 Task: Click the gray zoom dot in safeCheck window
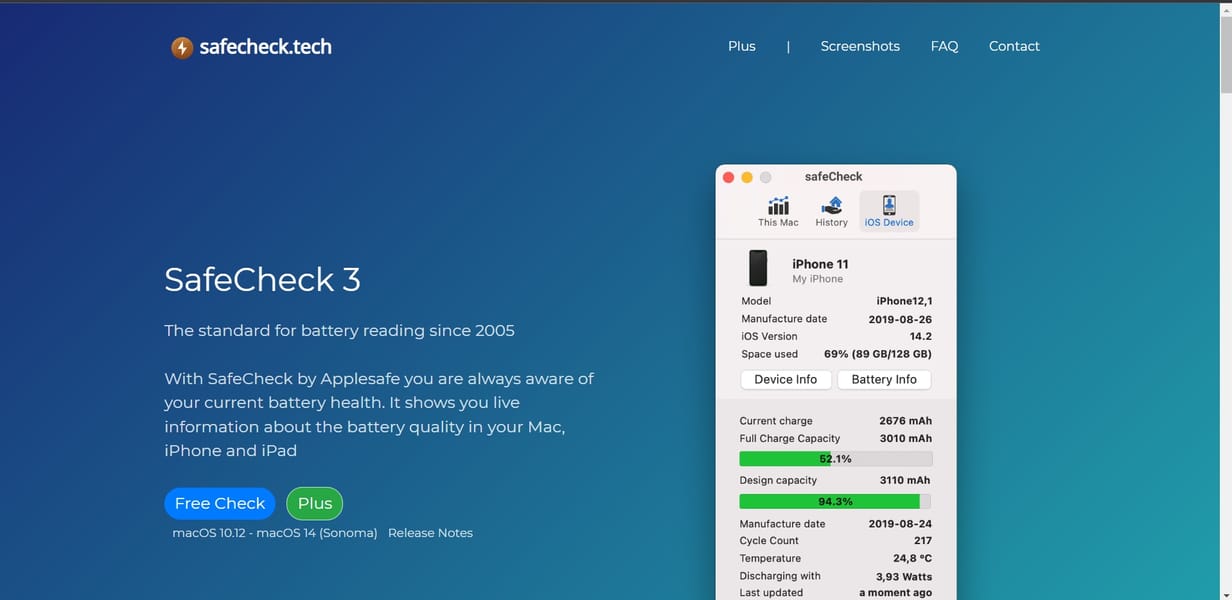click(766, 177)
